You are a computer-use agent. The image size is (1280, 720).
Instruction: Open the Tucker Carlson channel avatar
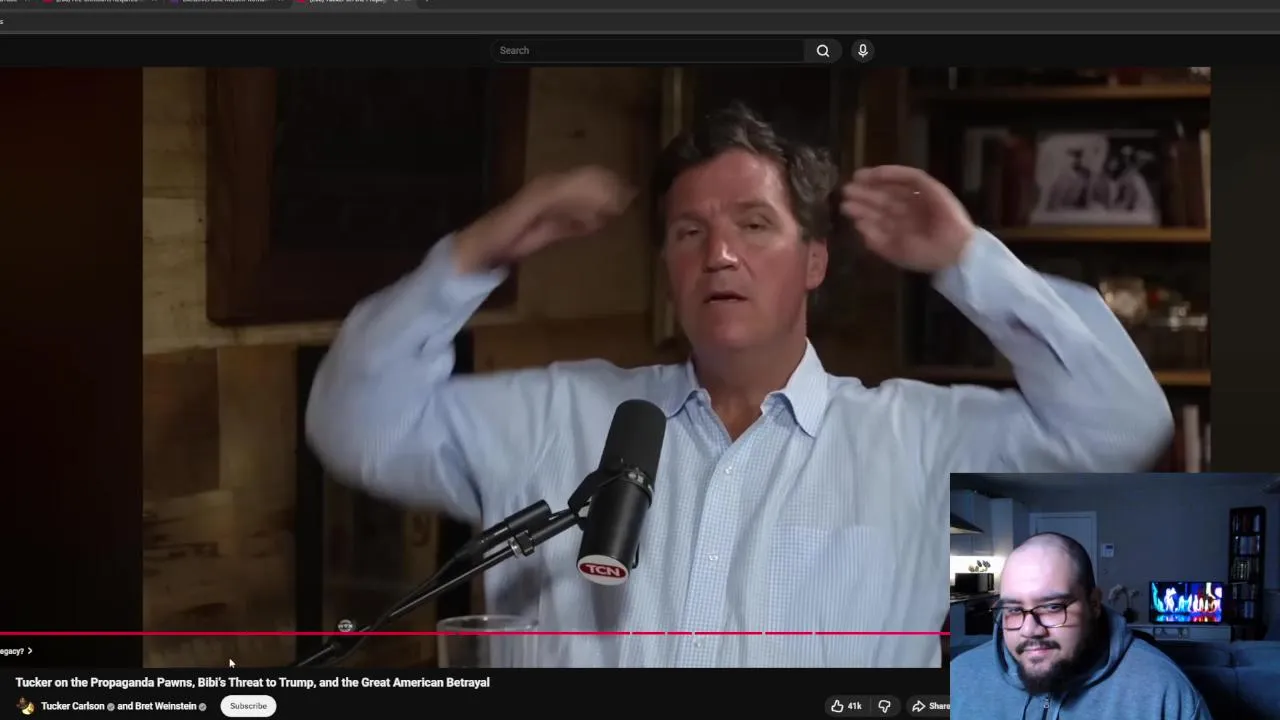click(x=25, y=706)
